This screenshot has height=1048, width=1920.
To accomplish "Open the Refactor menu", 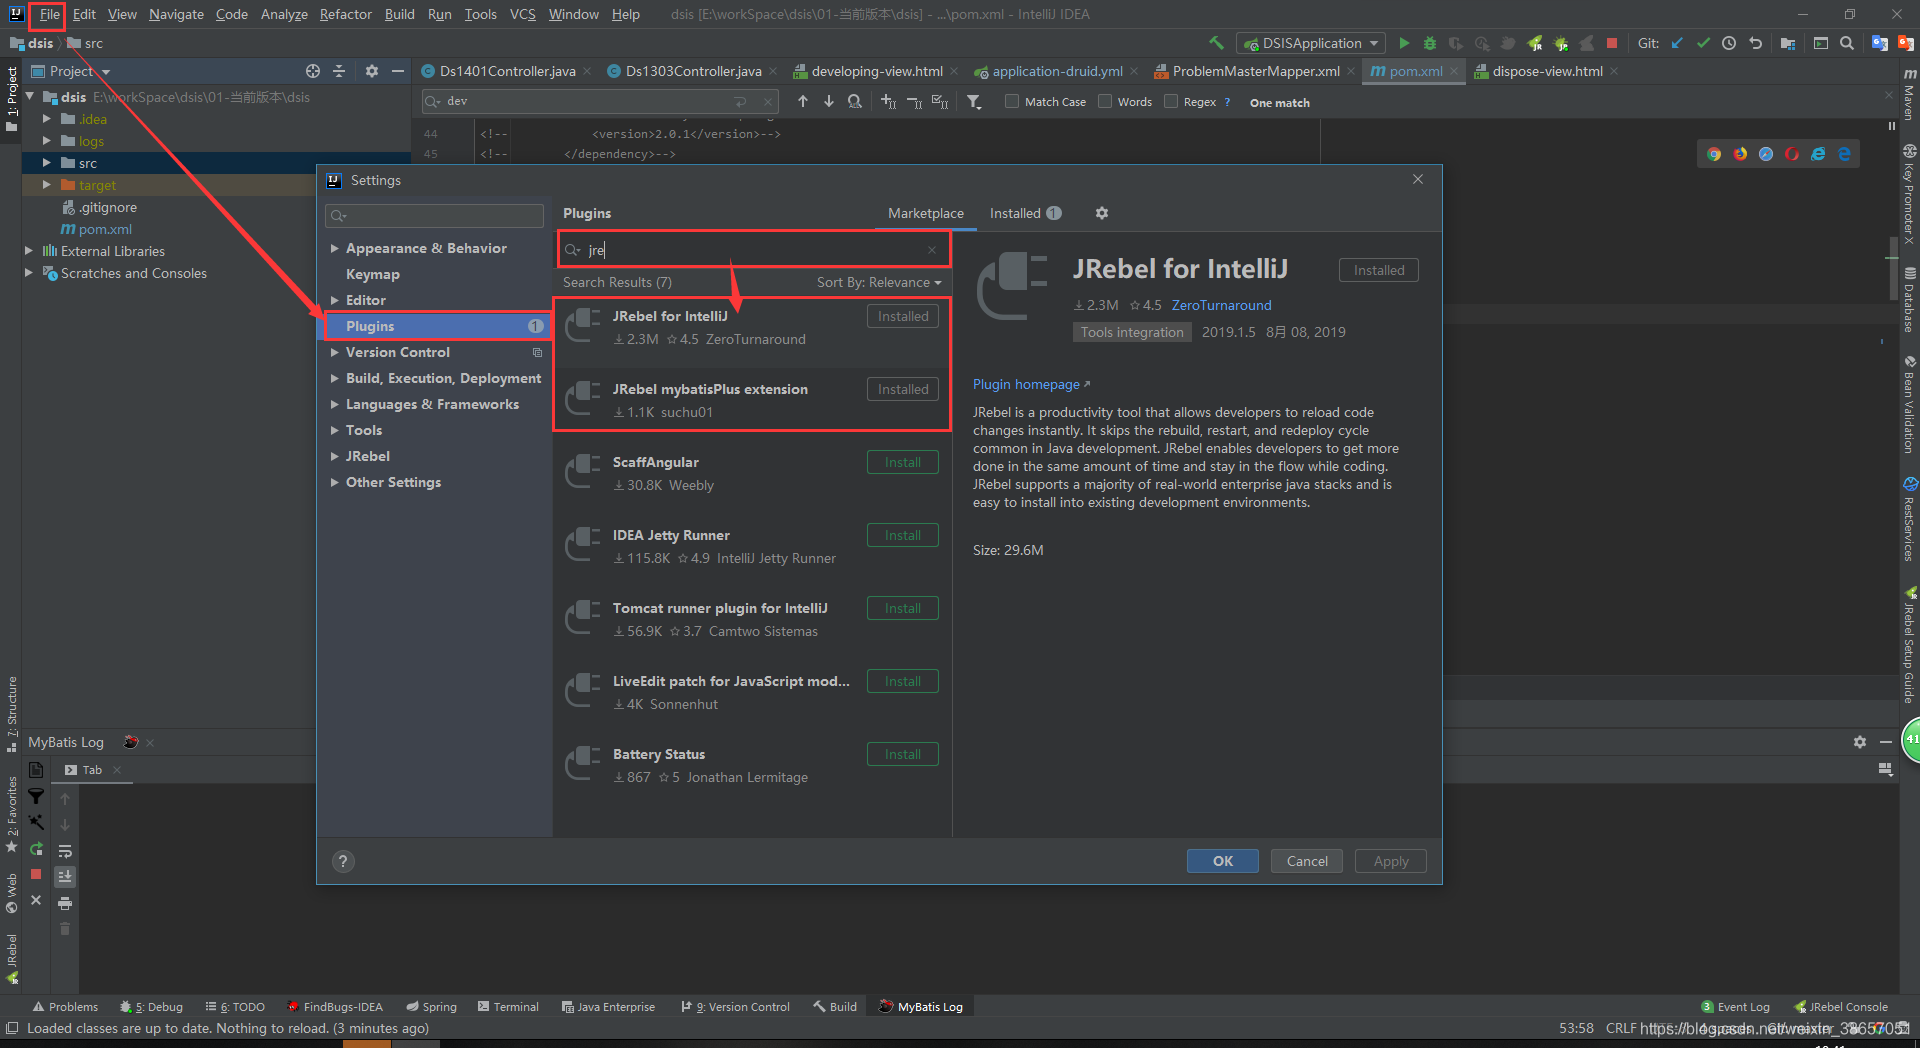I will 345,14.
